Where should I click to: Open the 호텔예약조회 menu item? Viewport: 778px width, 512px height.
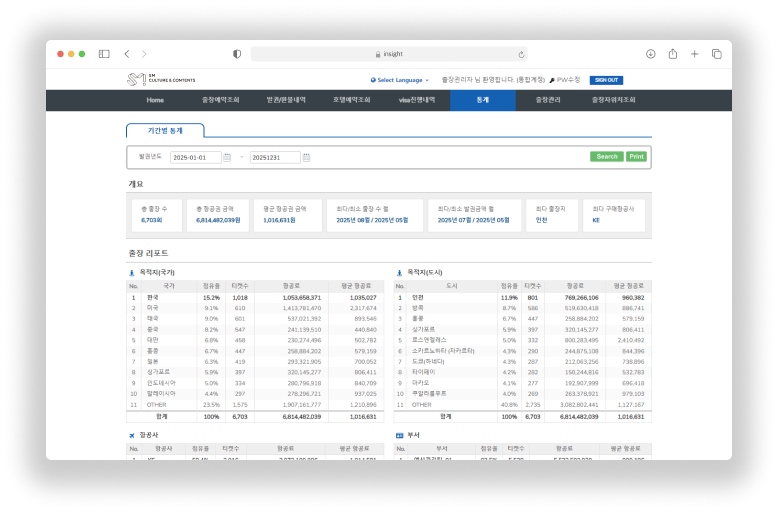(351, 100)
